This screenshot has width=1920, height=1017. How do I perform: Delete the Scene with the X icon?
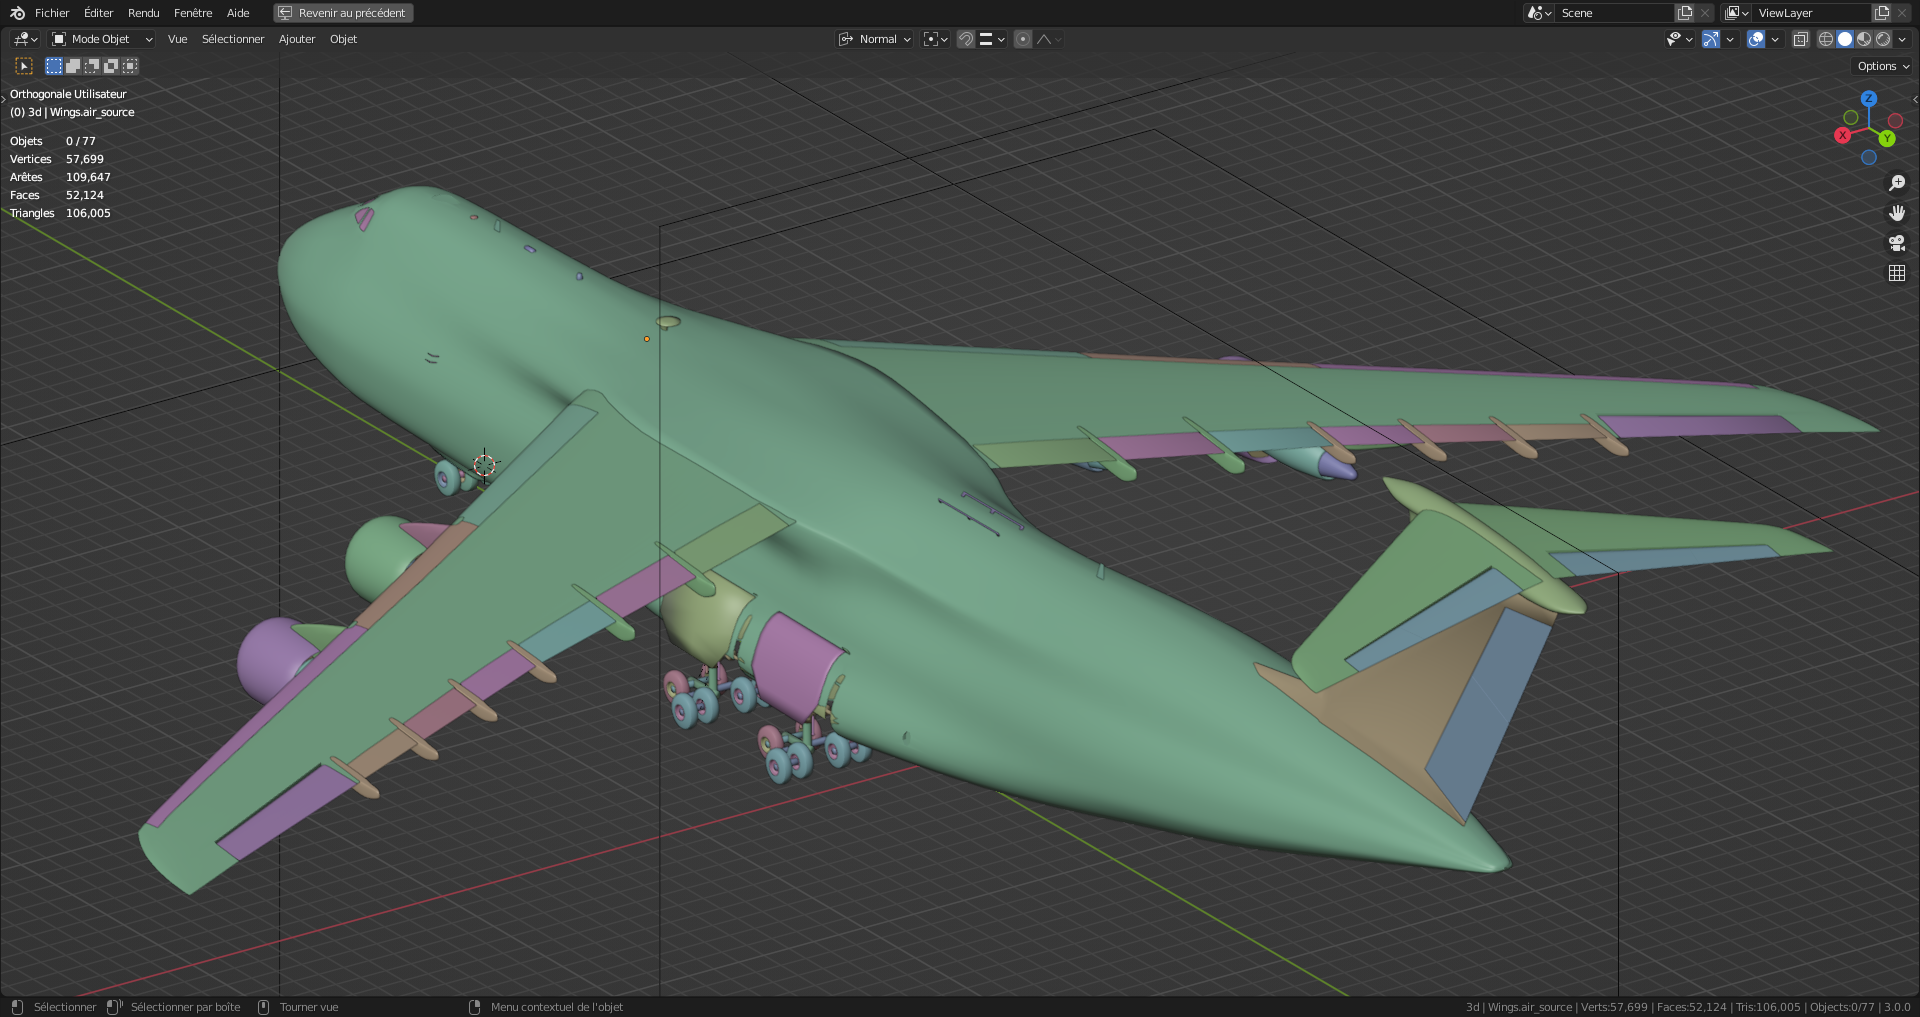click(1705, 13)
